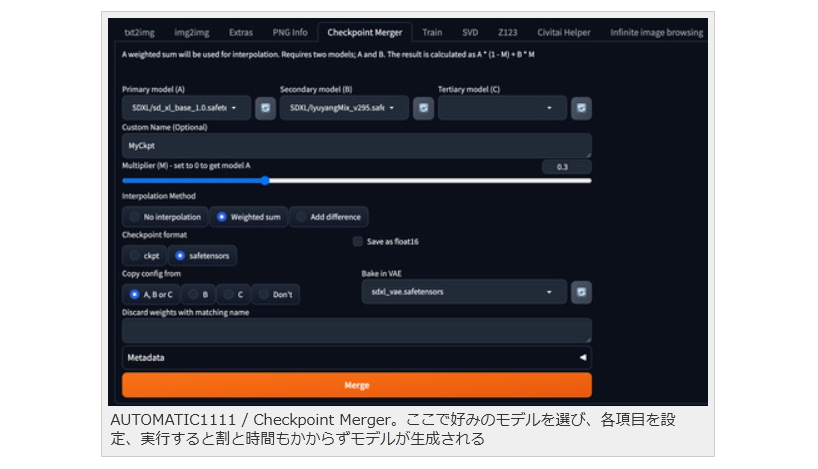Expand the Metadata section

(356, 357)
